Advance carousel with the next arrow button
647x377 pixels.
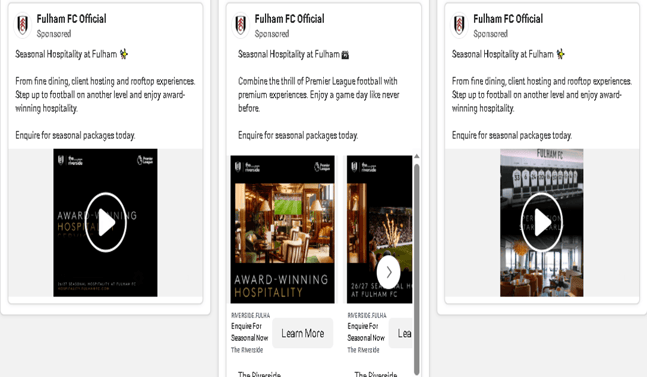388,272
